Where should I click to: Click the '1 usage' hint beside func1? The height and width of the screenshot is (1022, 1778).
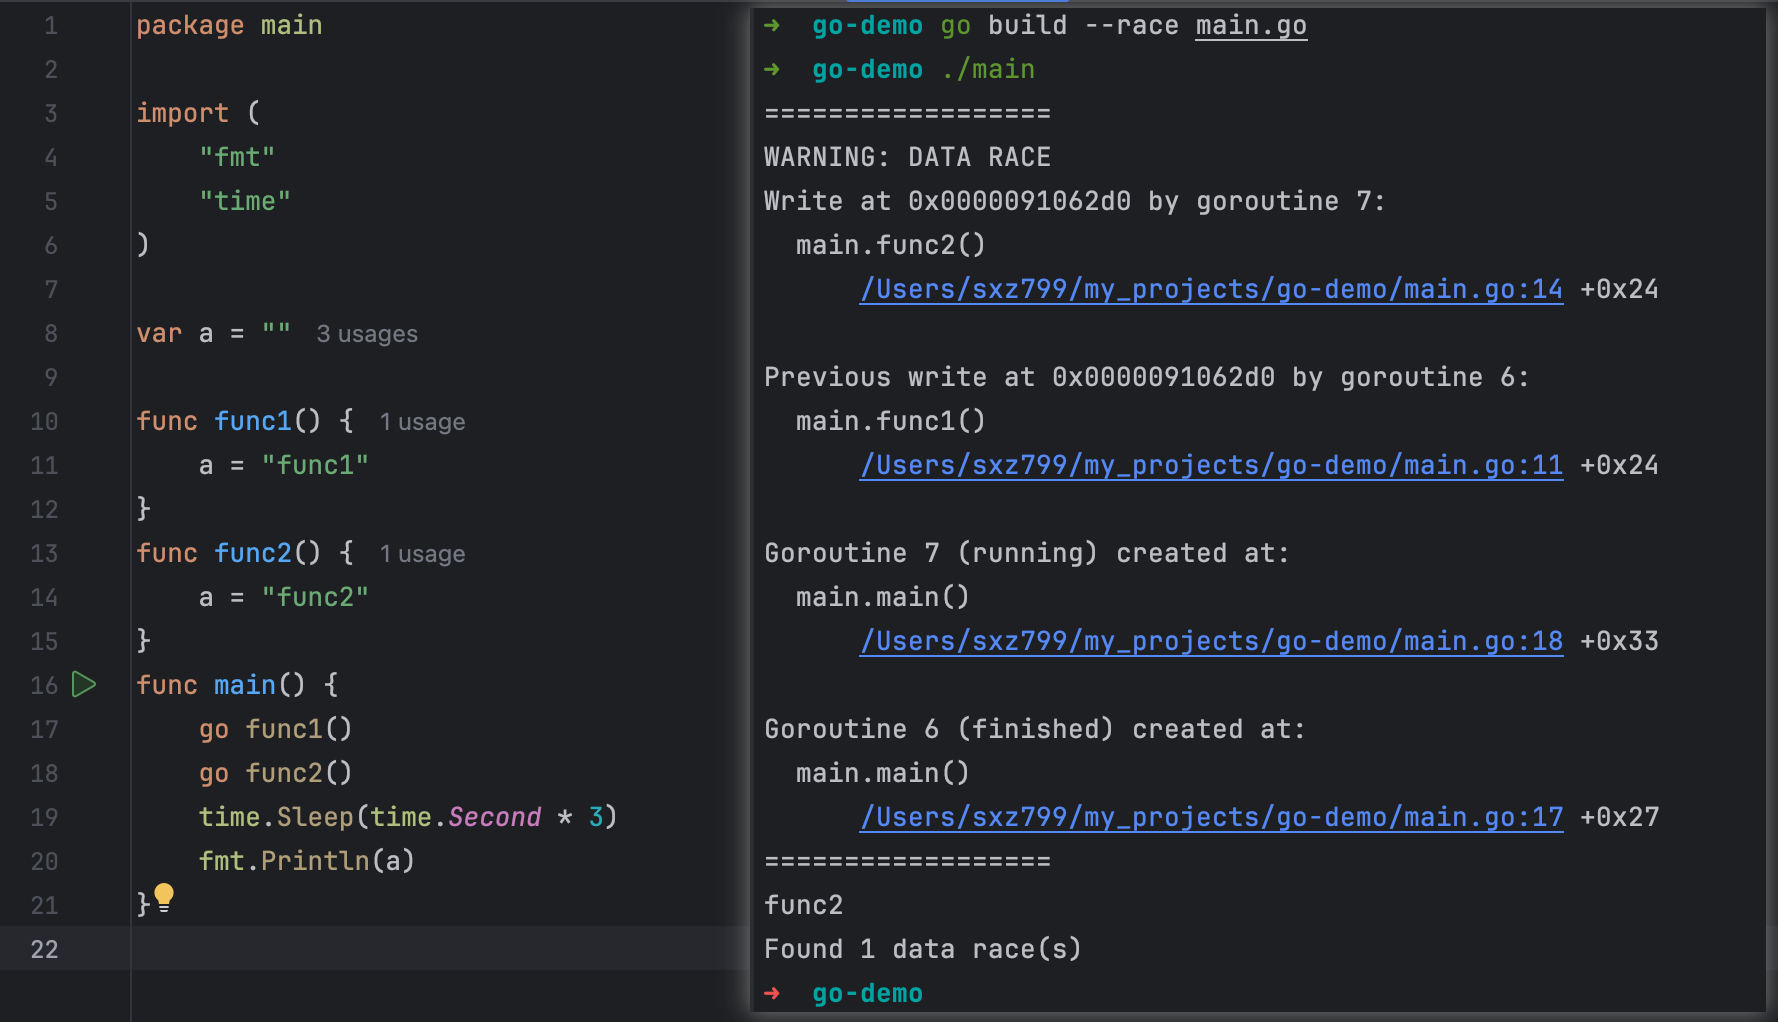pyautogui.click(x=422, y=422)
